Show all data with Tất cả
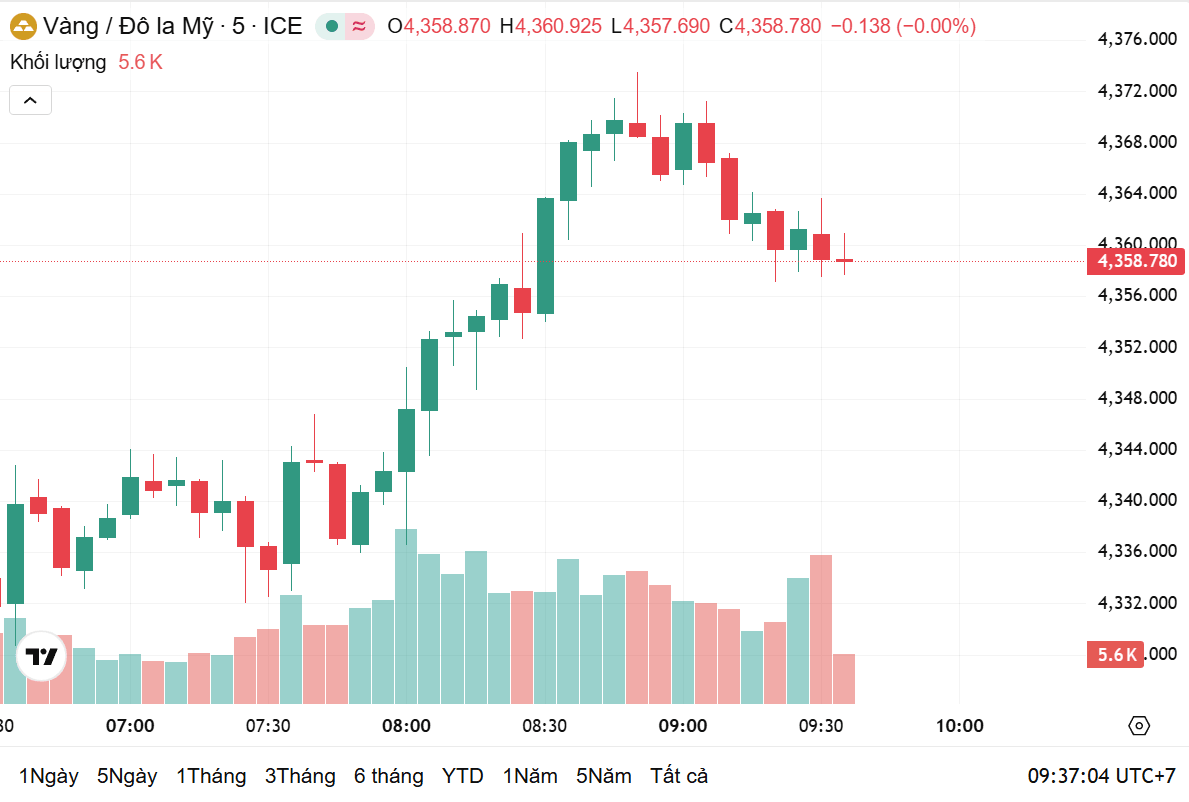This screenshot has width=1189, height=802. (679, 776)
